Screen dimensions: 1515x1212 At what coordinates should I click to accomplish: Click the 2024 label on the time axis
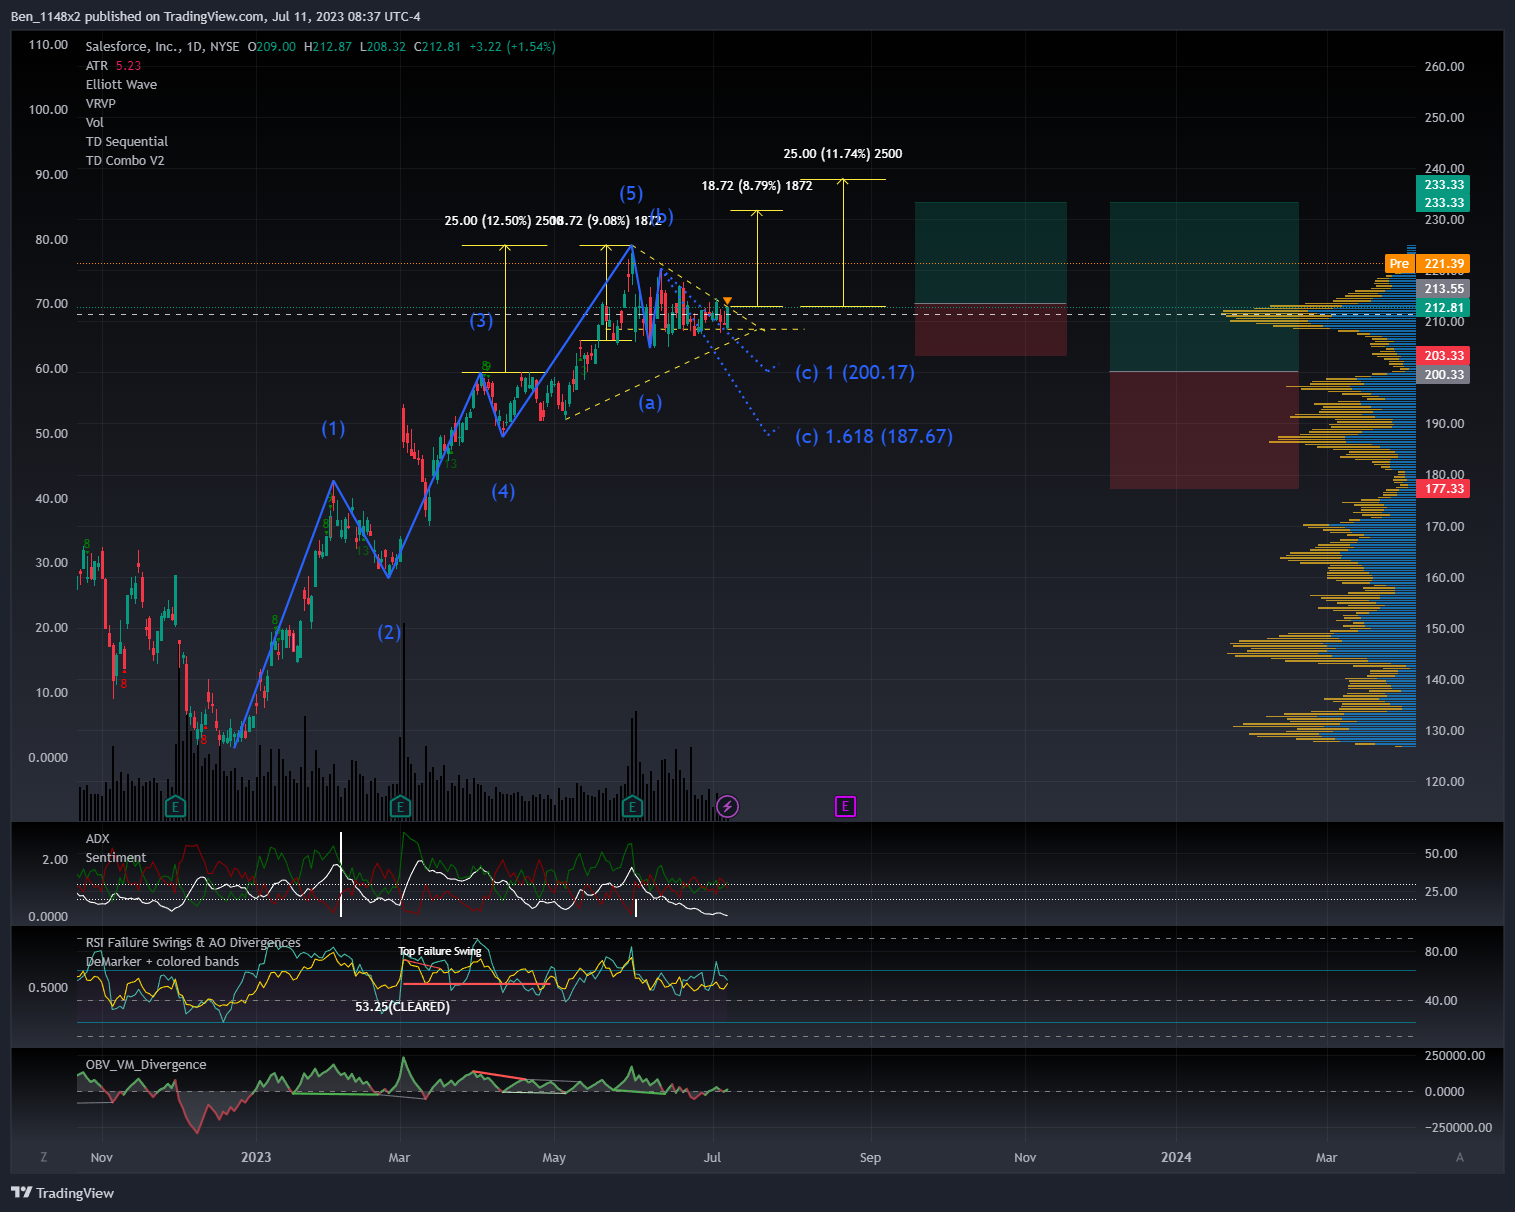point(1176,1157)
